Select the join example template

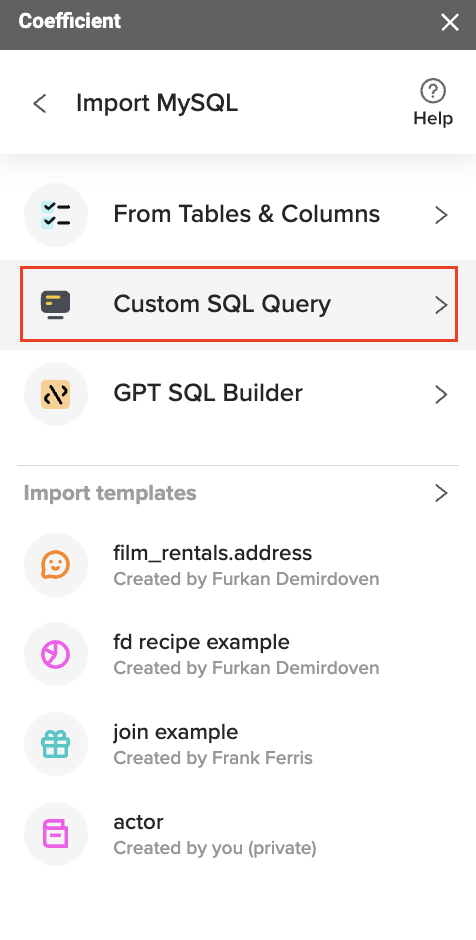coord(176,732)
